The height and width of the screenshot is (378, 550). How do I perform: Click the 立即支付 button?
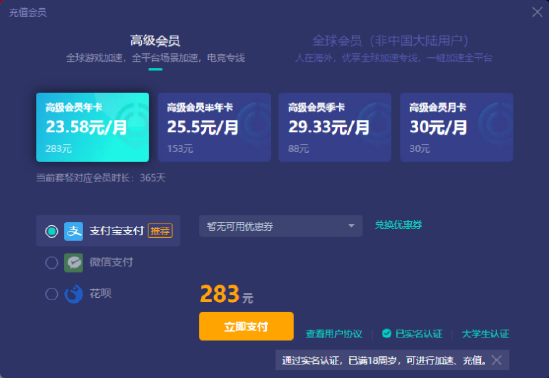click(246, 326)
